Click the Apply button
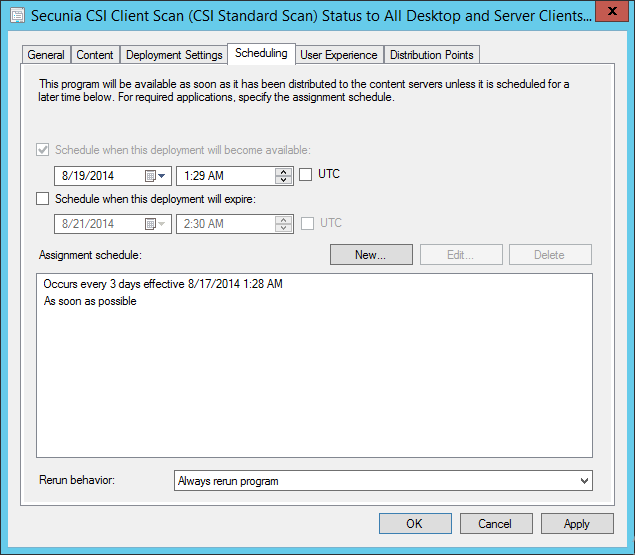Viewport: 635px width, 555px height. tap(577, 524)
